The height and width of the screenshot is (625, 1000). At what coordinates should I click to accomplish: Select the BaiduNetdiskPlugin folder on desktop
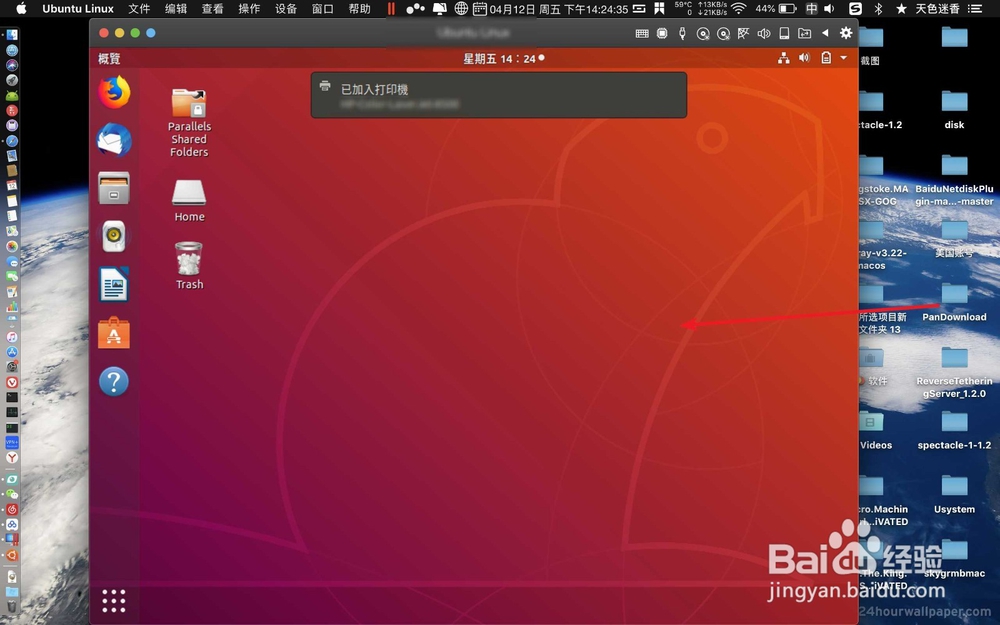pyautogui.click(x=955, y=180)
